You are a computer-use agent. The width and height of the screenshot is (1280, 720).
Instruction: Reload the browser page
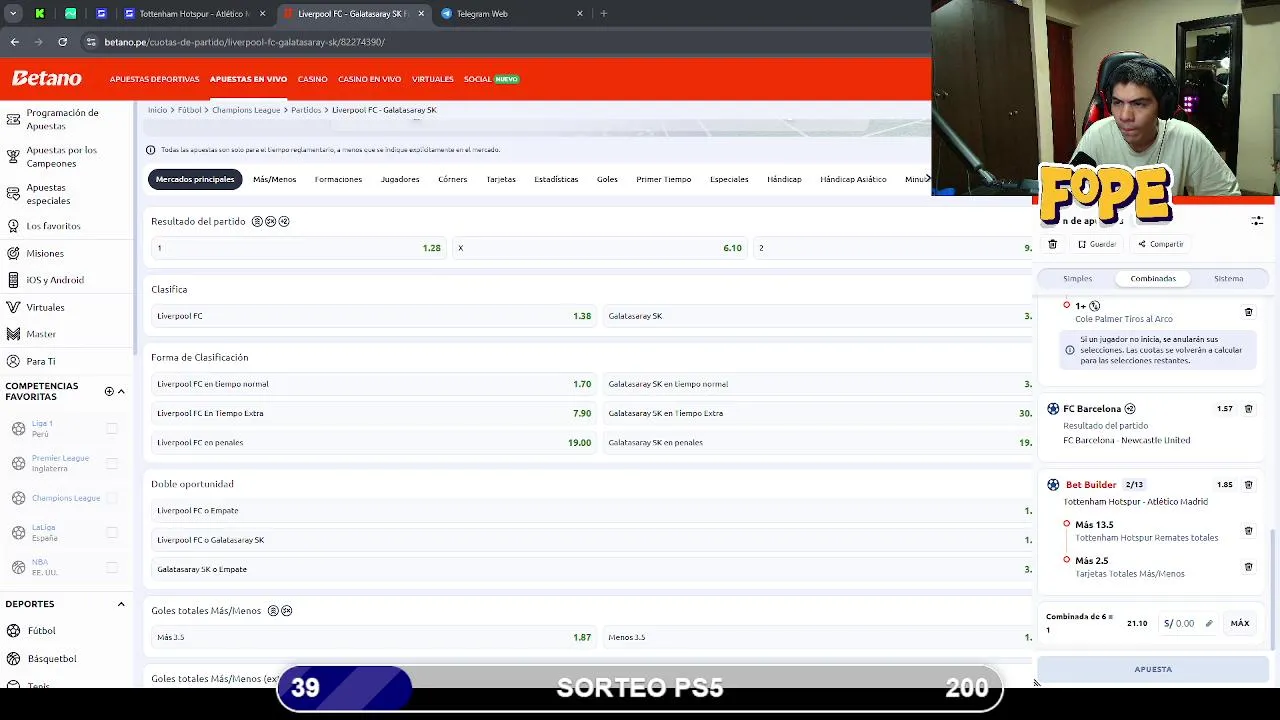62,42
